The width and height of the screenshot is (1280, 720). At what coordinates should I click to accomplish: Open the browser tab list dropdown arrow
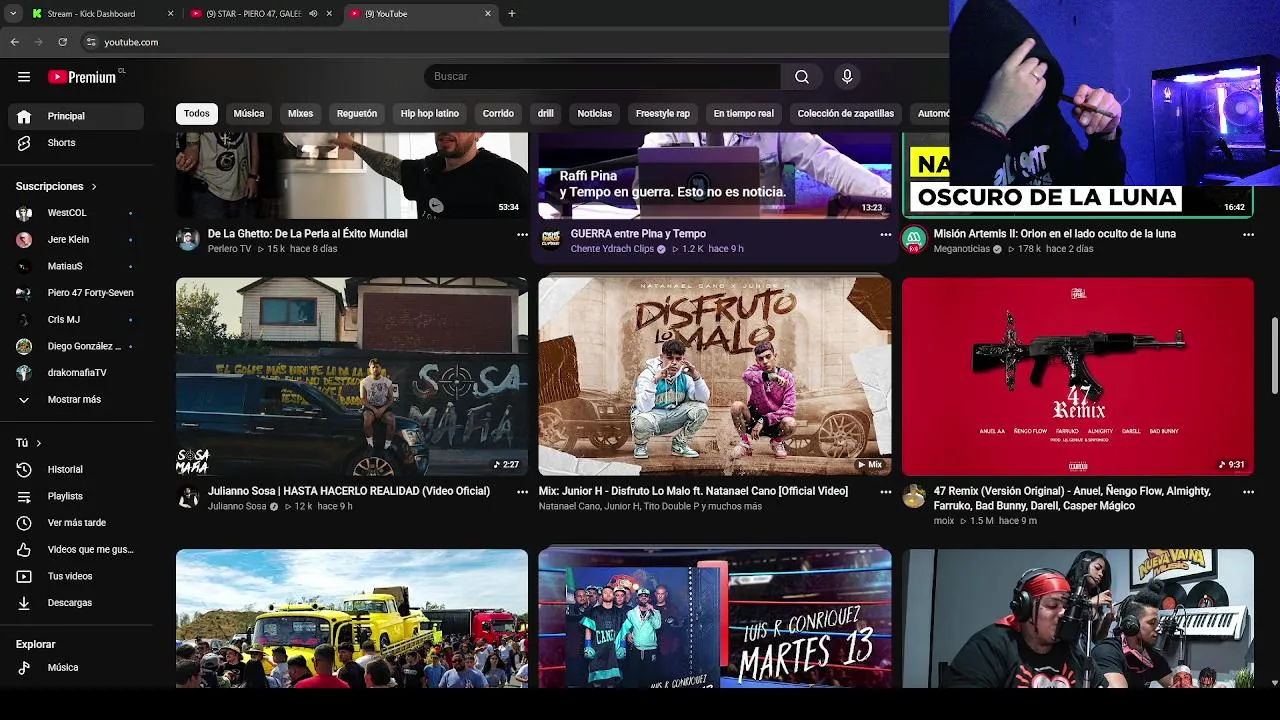pos(13,14)
